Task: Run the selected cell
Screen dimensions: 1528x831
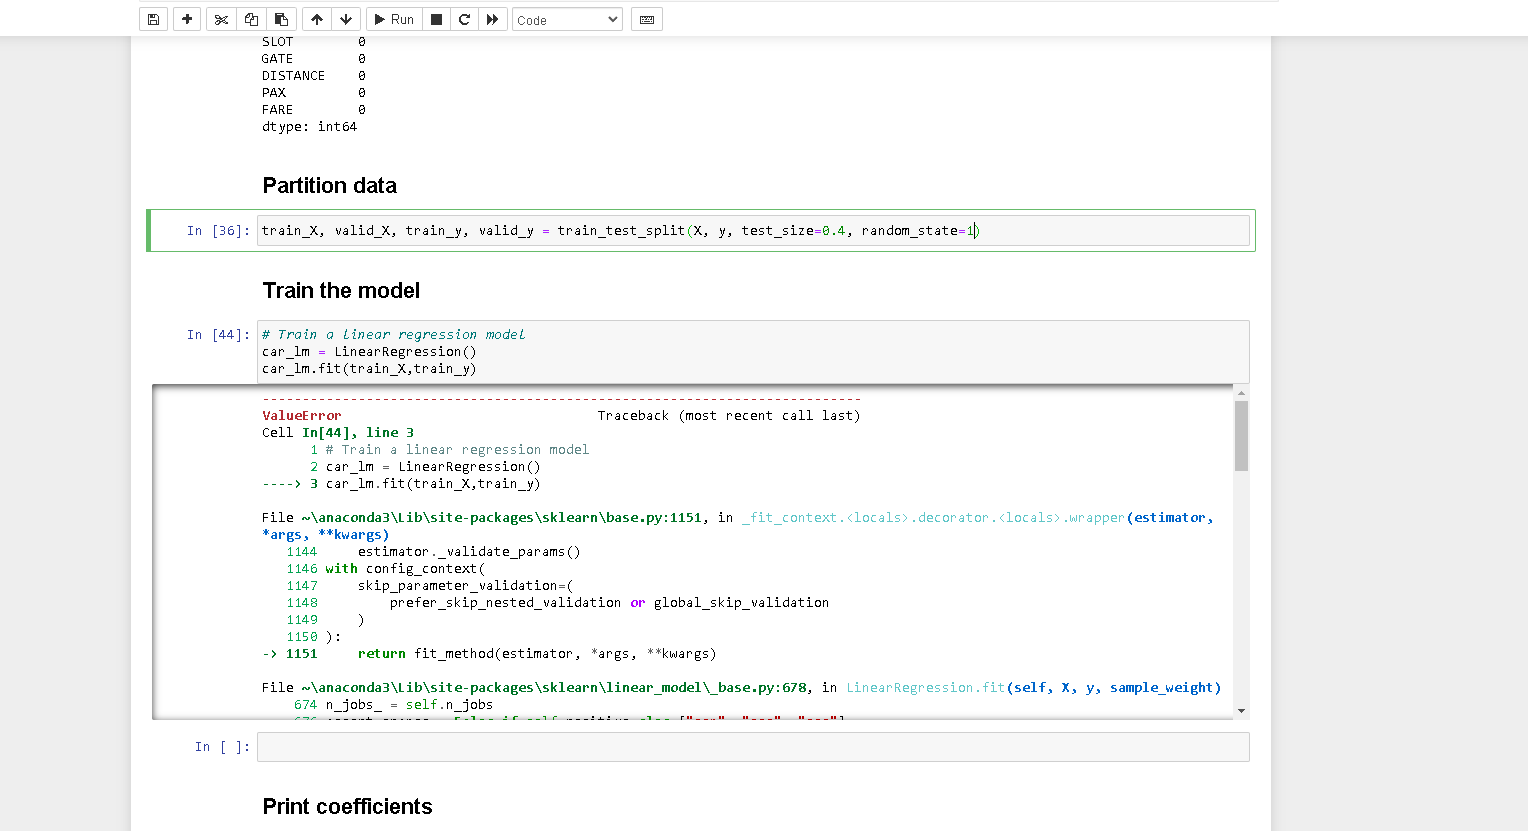Action: [394, 19]
